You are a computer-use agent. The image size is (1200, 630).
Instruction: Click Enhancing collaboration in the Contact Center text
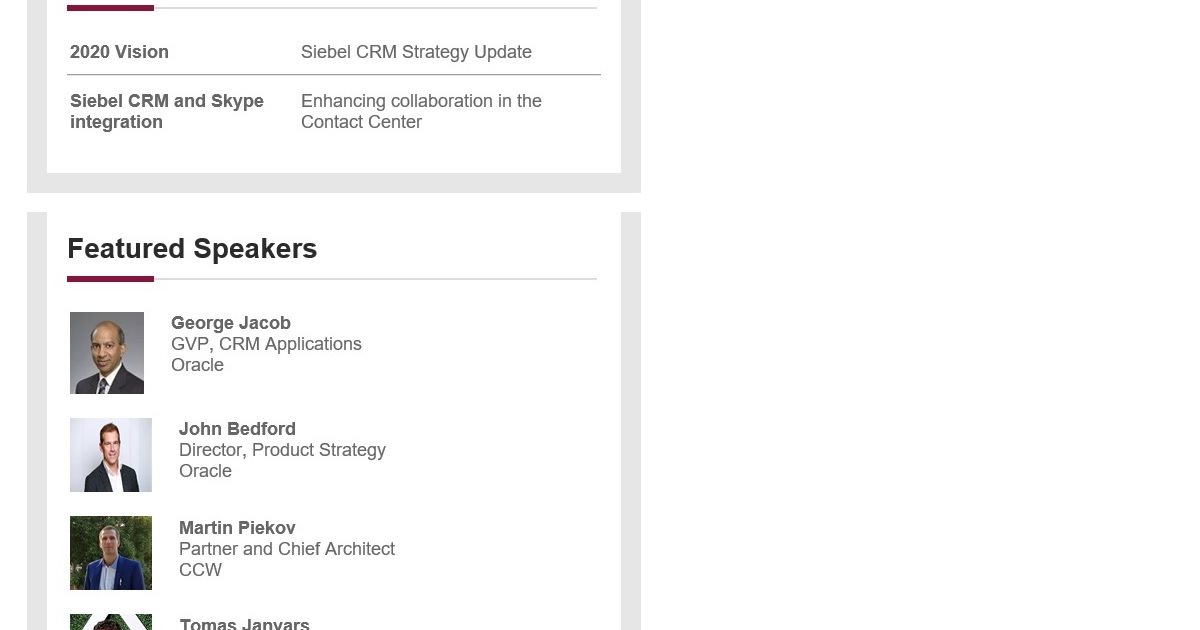[421, 111]
